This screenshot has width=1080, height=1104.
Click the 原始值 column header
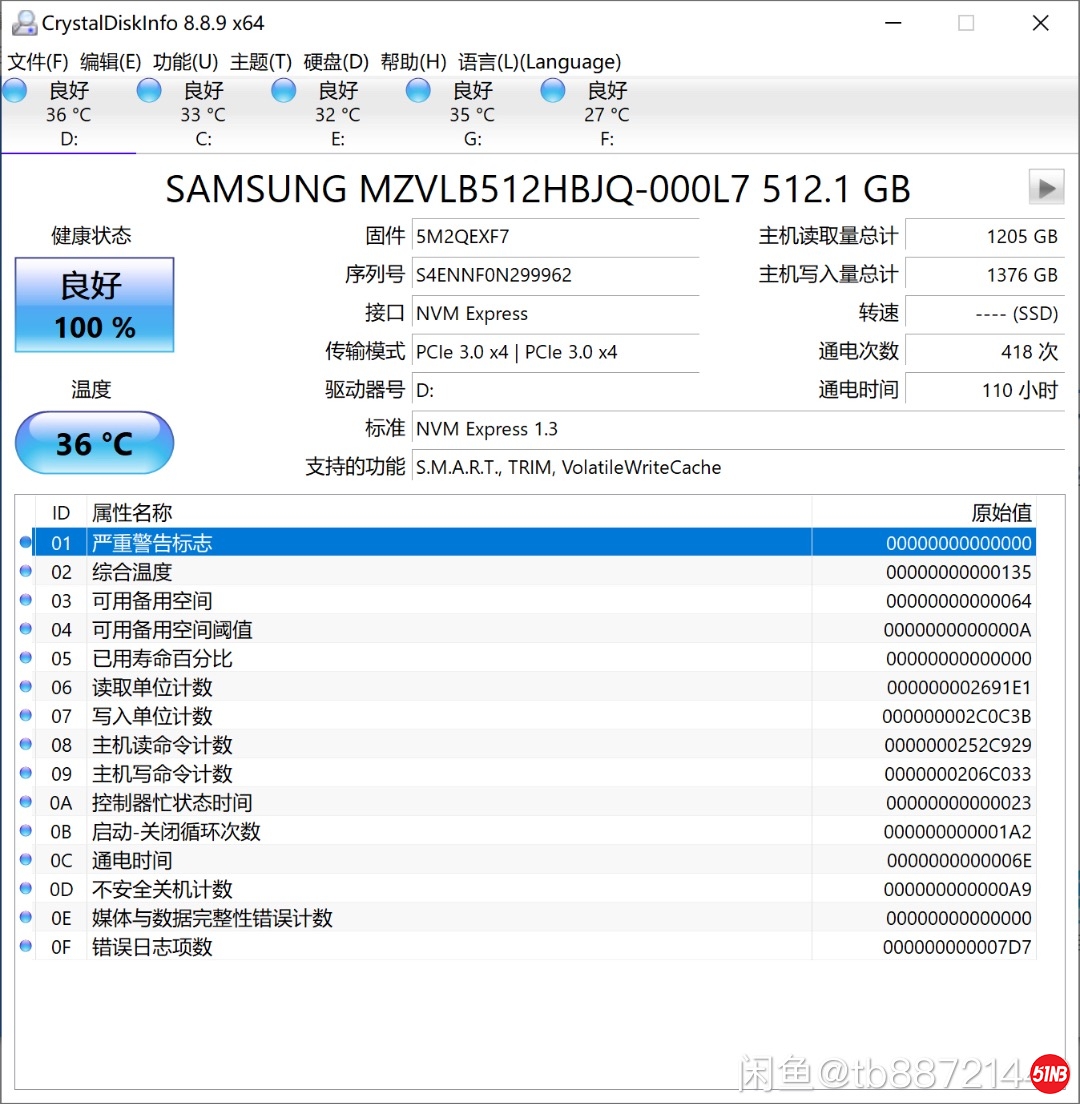[x=924, y=513]
